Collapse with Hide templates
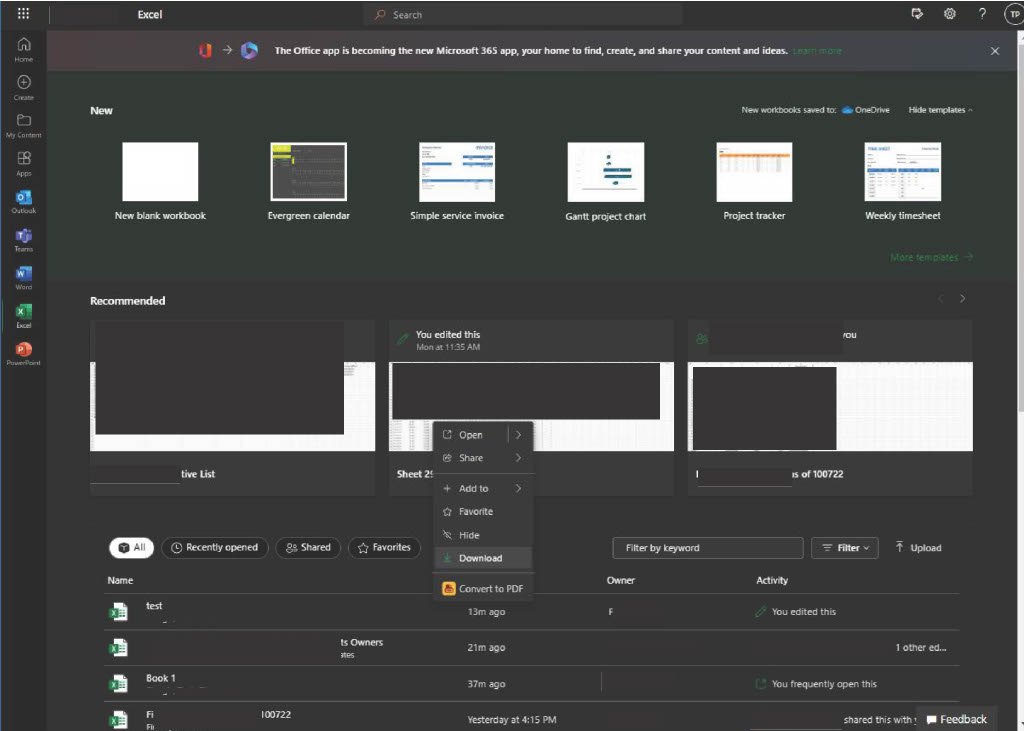 (x=940, y=110)
